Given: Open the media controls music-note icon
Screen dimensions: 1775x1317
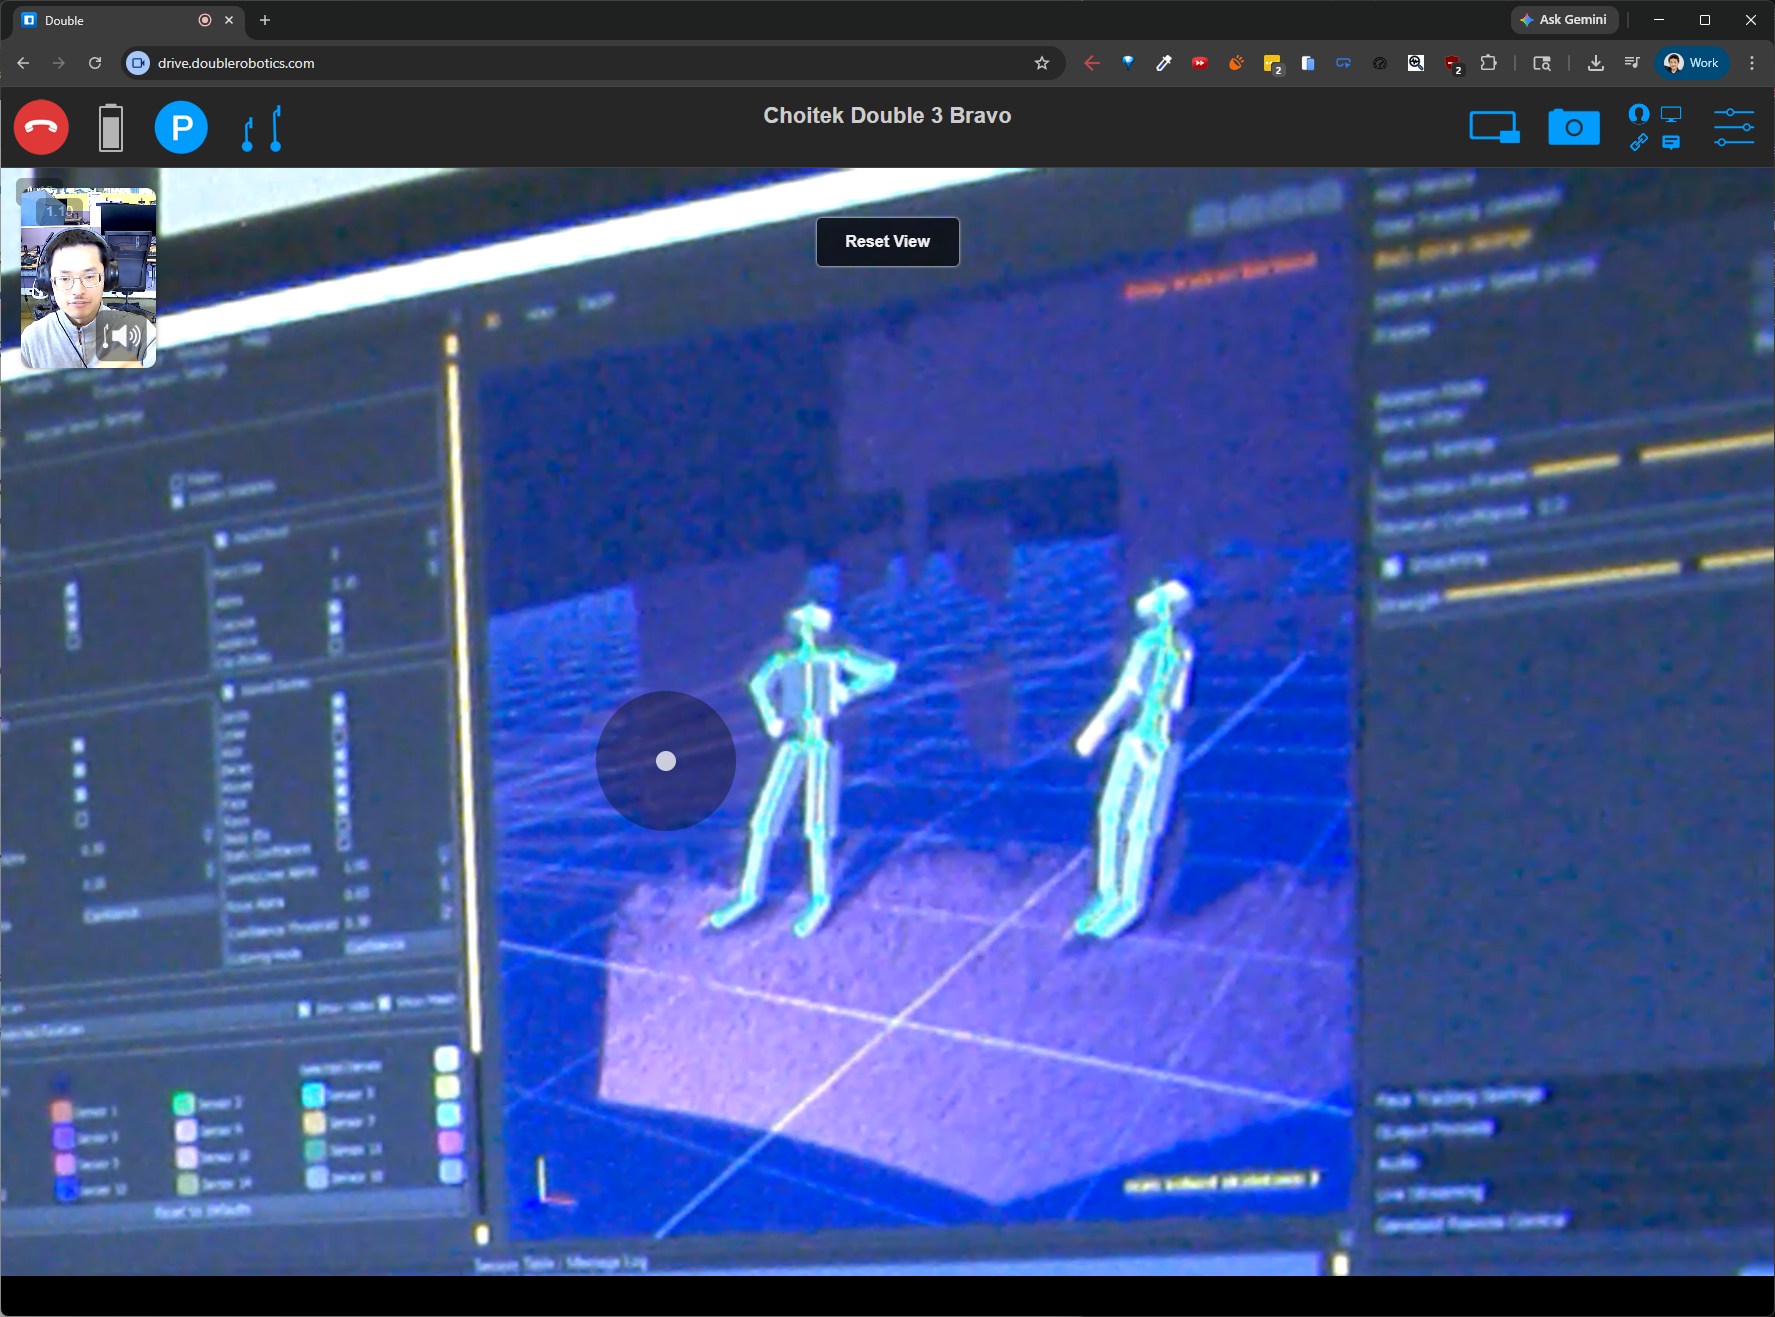Looking at the screenshot, I should click(1632, 63).
